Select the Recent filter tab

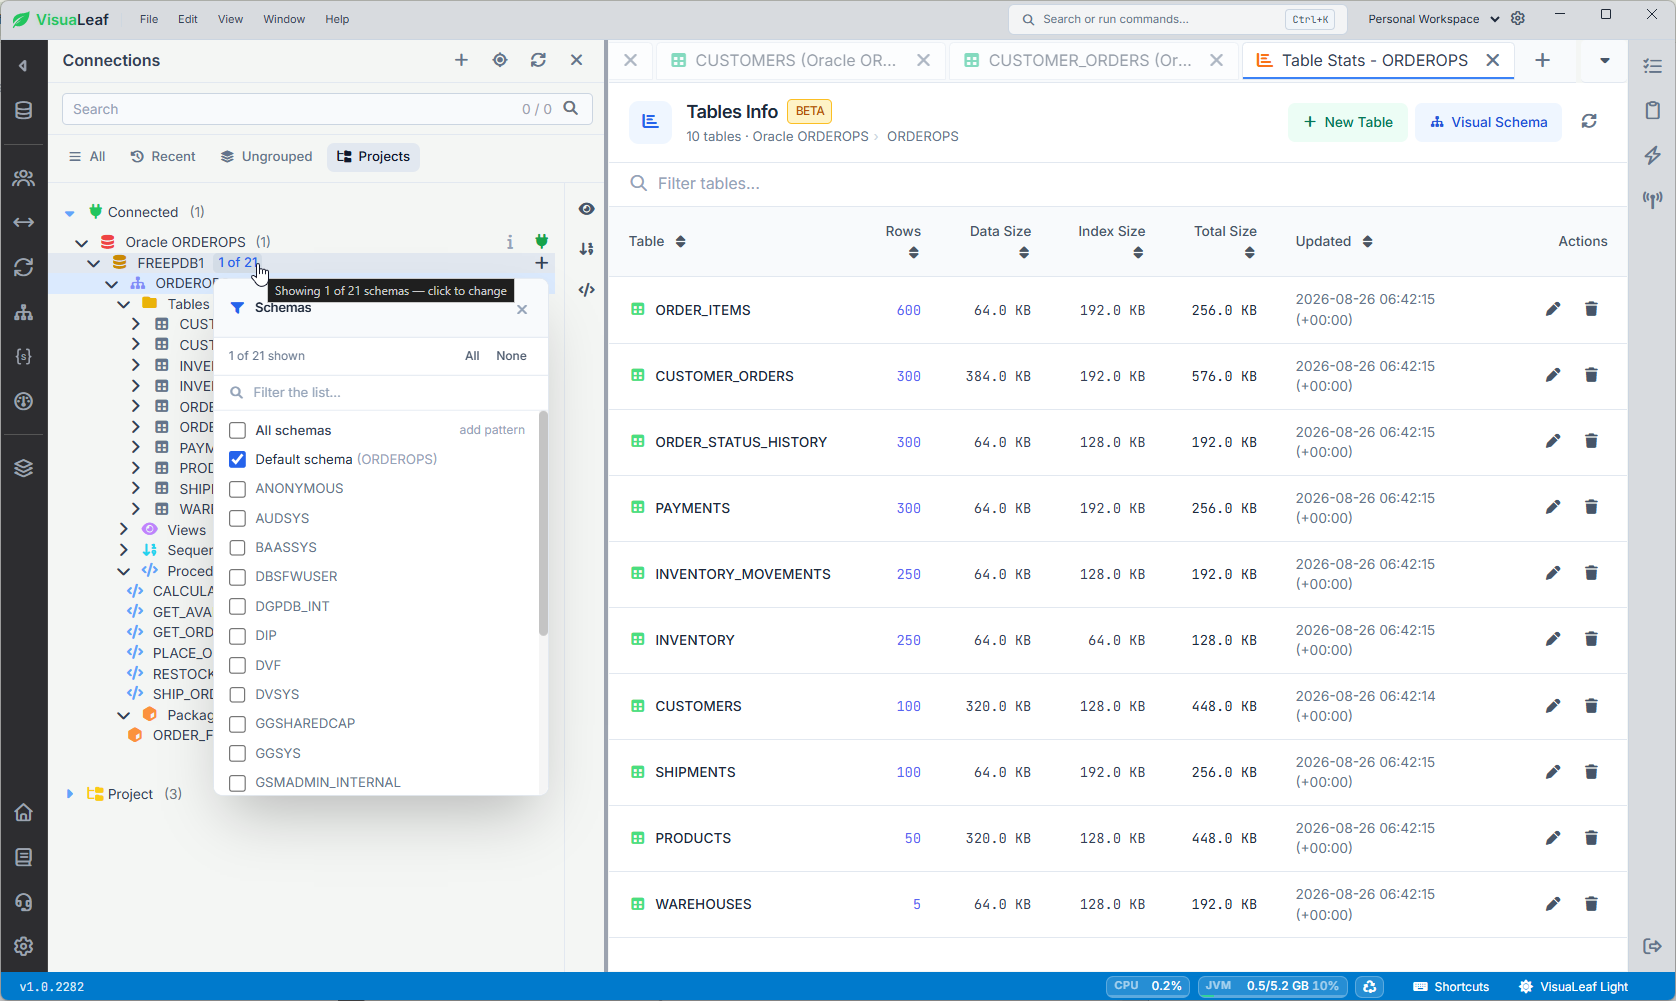[x=163, y=156]
